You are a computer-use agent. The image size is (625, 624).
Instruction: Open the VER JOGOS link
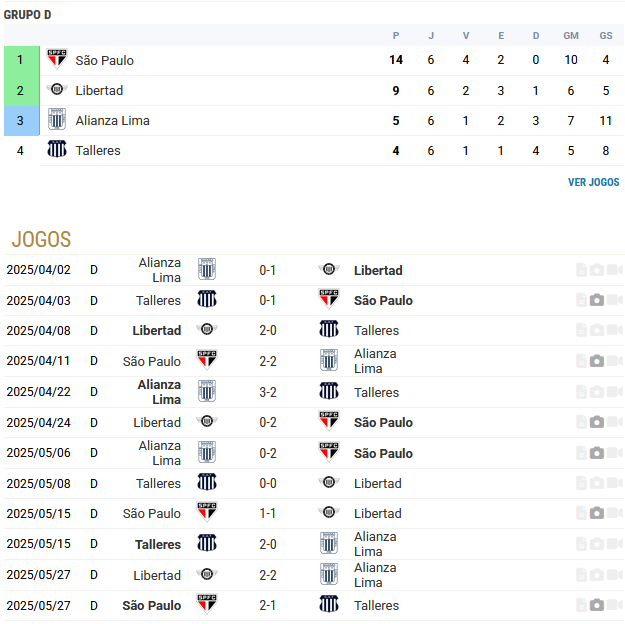tap(593, 182)
